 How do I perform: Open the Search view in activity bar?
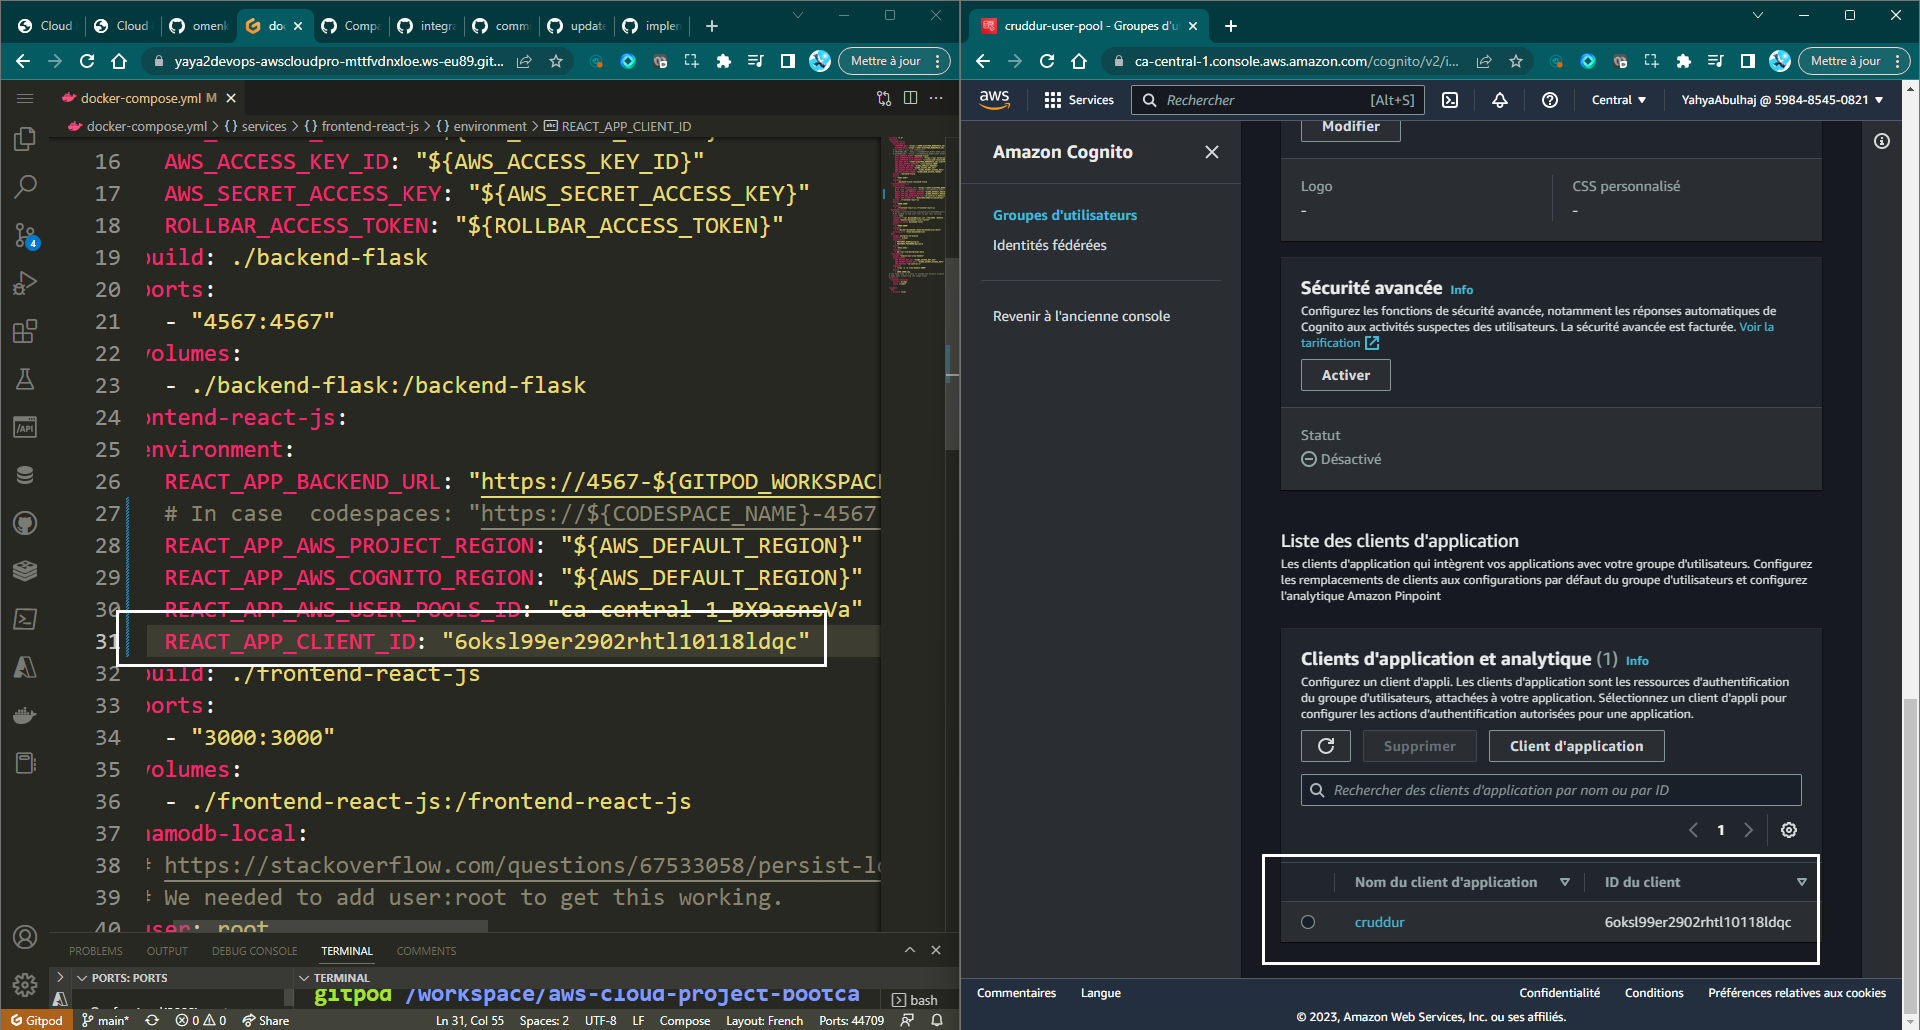pos(25,186)
